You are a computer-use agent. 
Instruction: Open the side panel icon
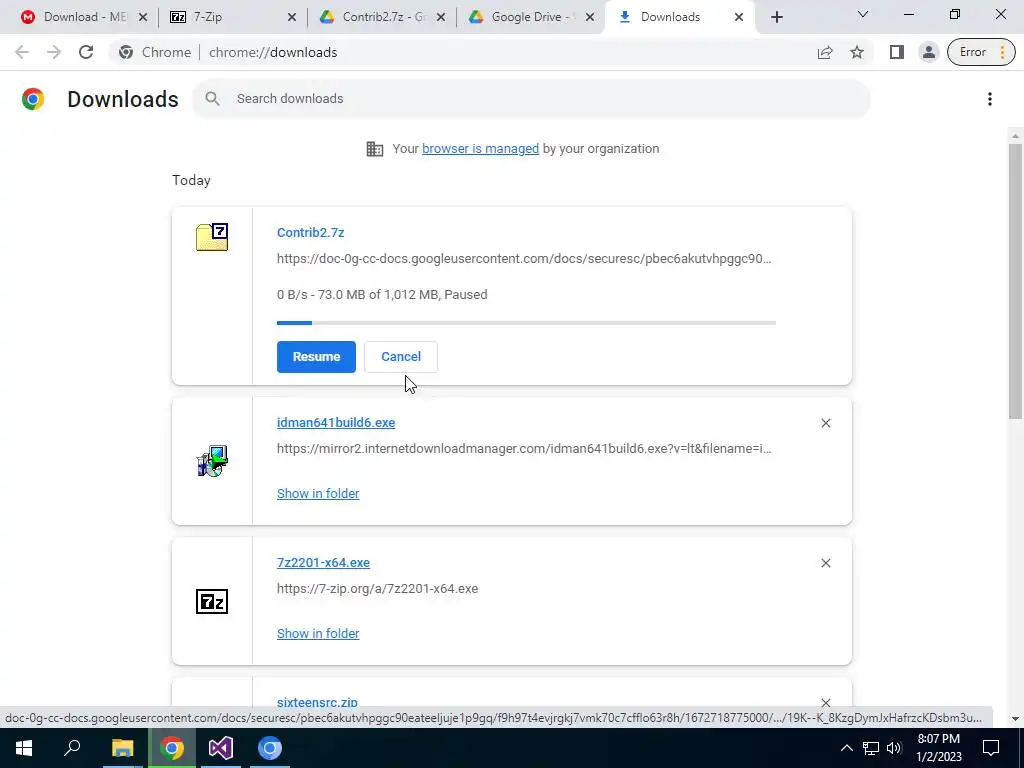[x=897, y=52]
